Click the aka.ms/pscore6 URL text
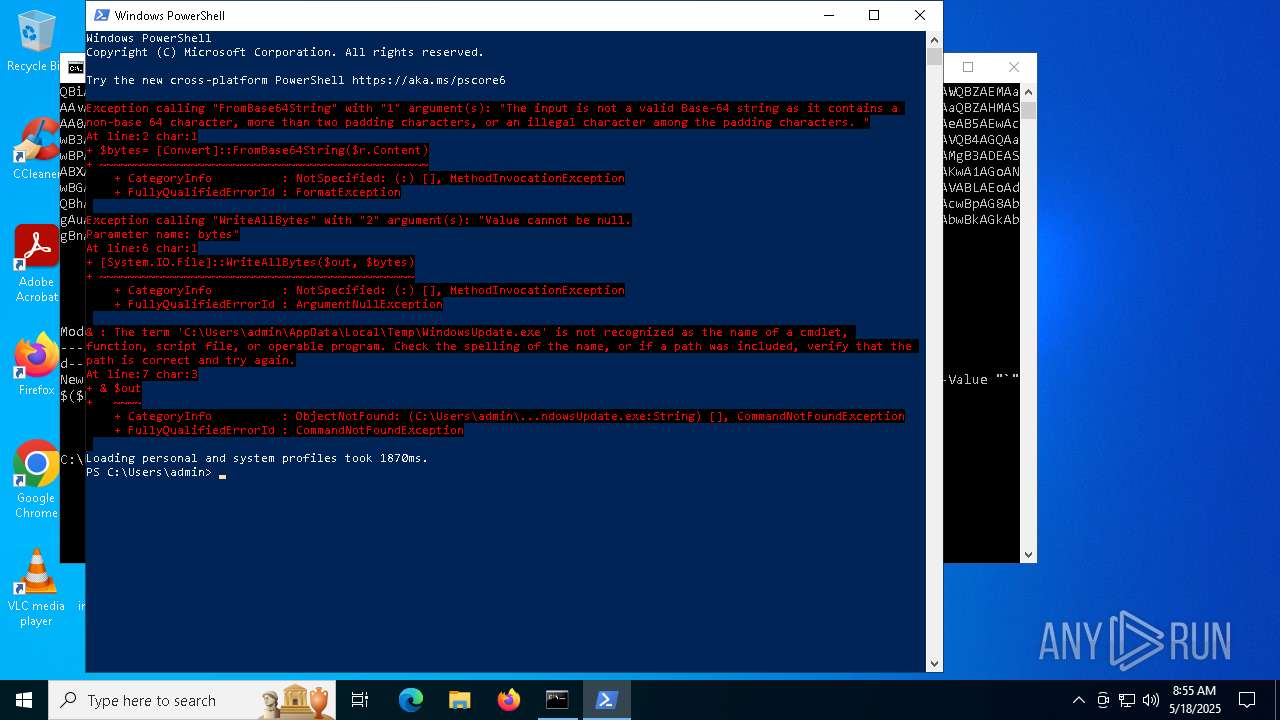Viewport: 1280px width, 720px height. [428, 80]
